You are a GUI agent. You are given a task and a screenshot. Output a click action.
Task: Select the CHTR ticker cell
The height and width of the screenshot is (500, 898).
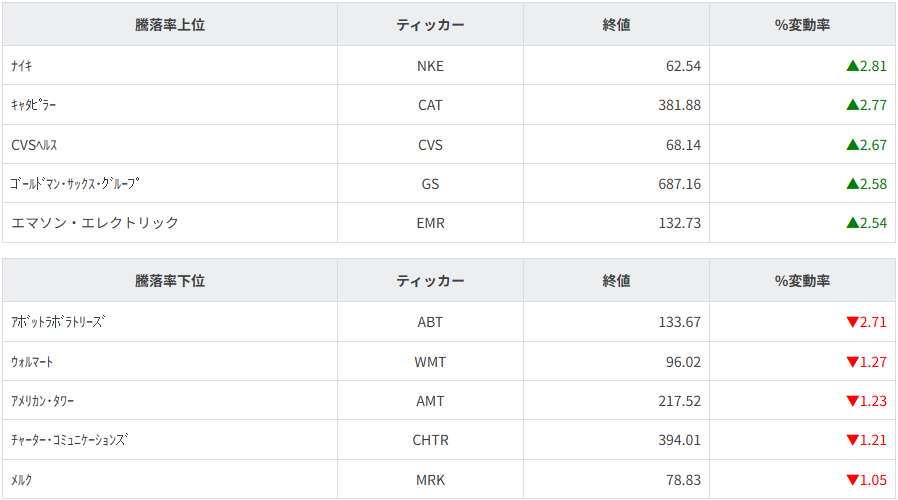[x=430, y=440]
